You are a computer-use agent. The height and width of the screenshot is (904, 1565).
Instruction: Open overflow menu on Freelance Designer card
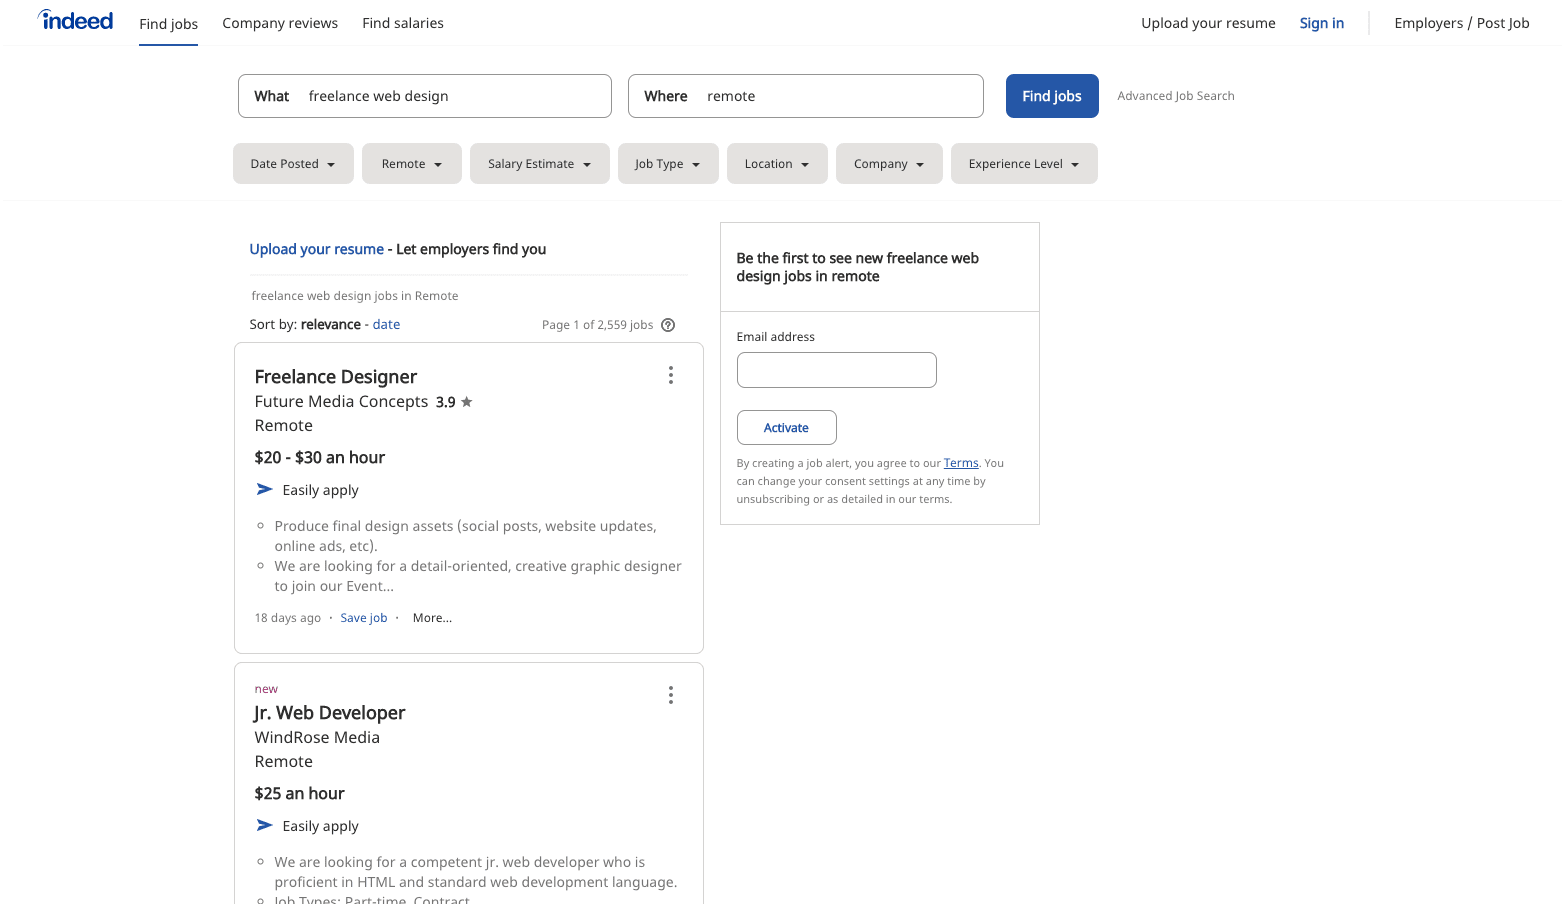(x=670, y=375)
